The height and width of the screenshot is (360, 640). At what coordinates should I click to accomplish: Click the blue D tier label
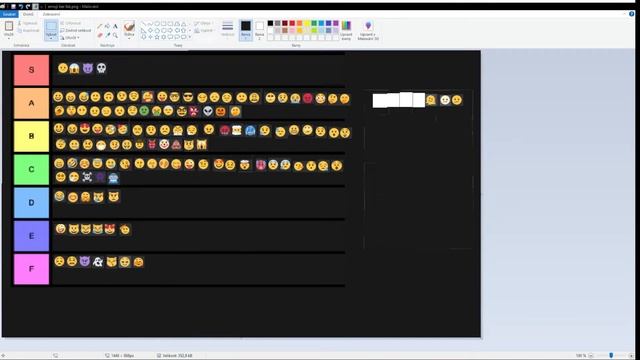coord(31,202)
